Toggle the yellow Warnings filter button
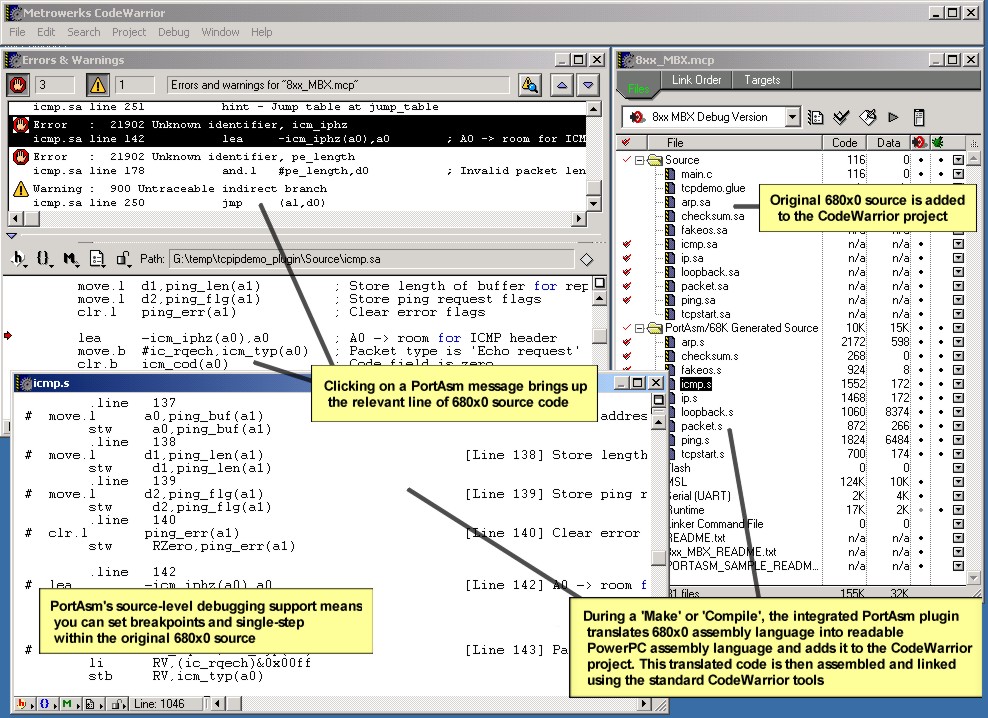 (97, 85)
